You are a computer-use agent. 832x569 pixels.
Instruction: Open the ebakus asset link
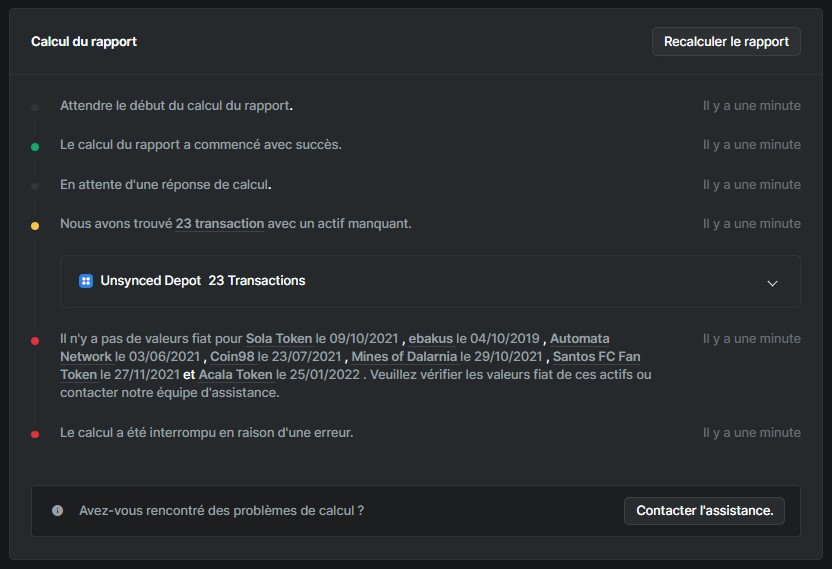coord(430,339)
